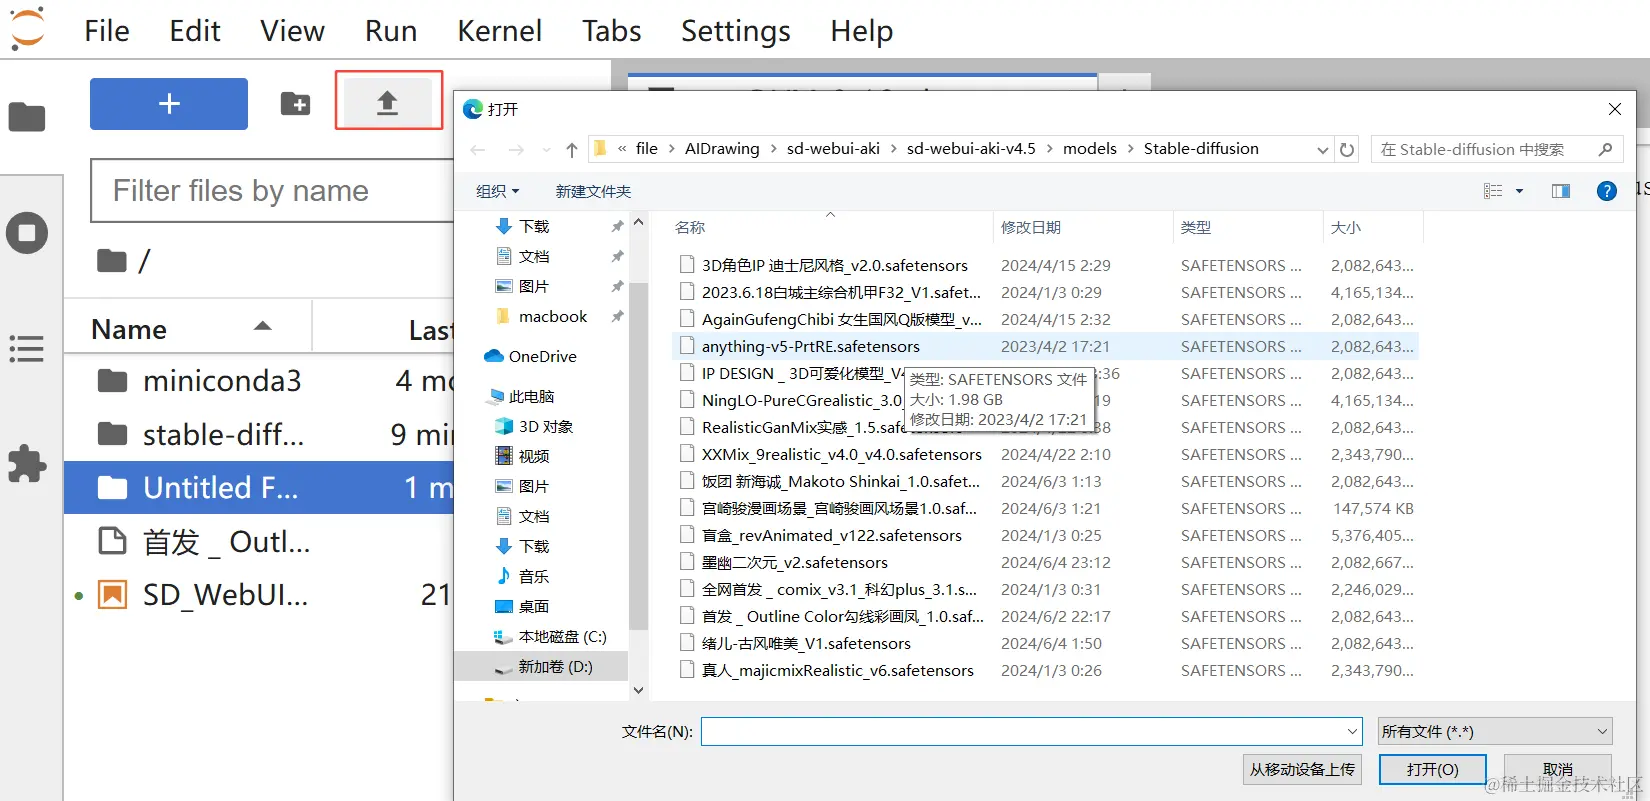Click AIDrawing in the address path
The image size is (1650, 801).
pyautogui.click(x=722, y=148)
